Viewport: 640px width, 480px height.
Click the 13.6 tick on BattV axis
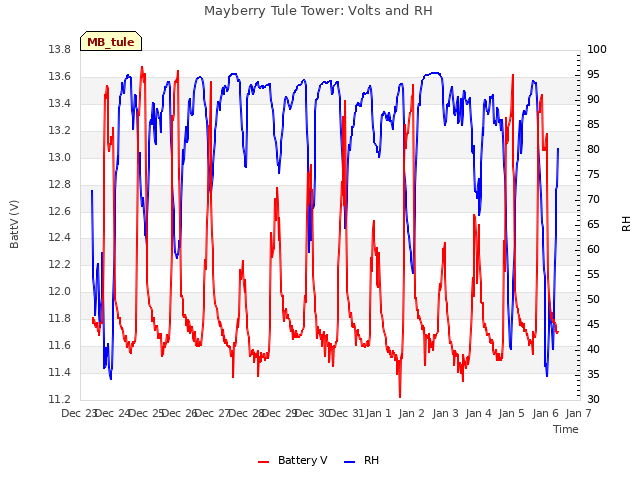point(60,77)
